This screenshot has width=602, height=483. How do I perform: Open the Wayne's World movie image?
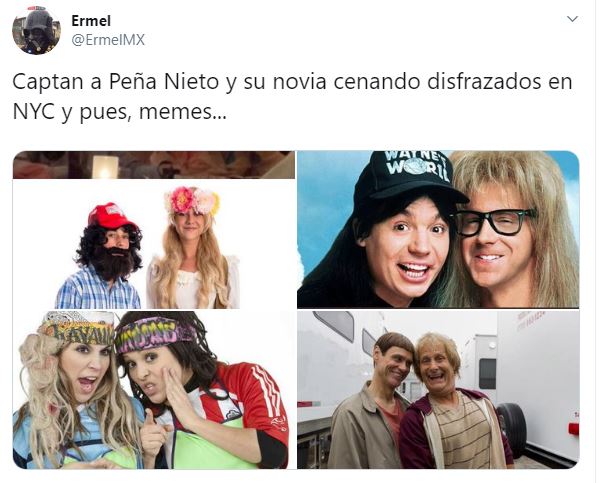pos(438,230)
